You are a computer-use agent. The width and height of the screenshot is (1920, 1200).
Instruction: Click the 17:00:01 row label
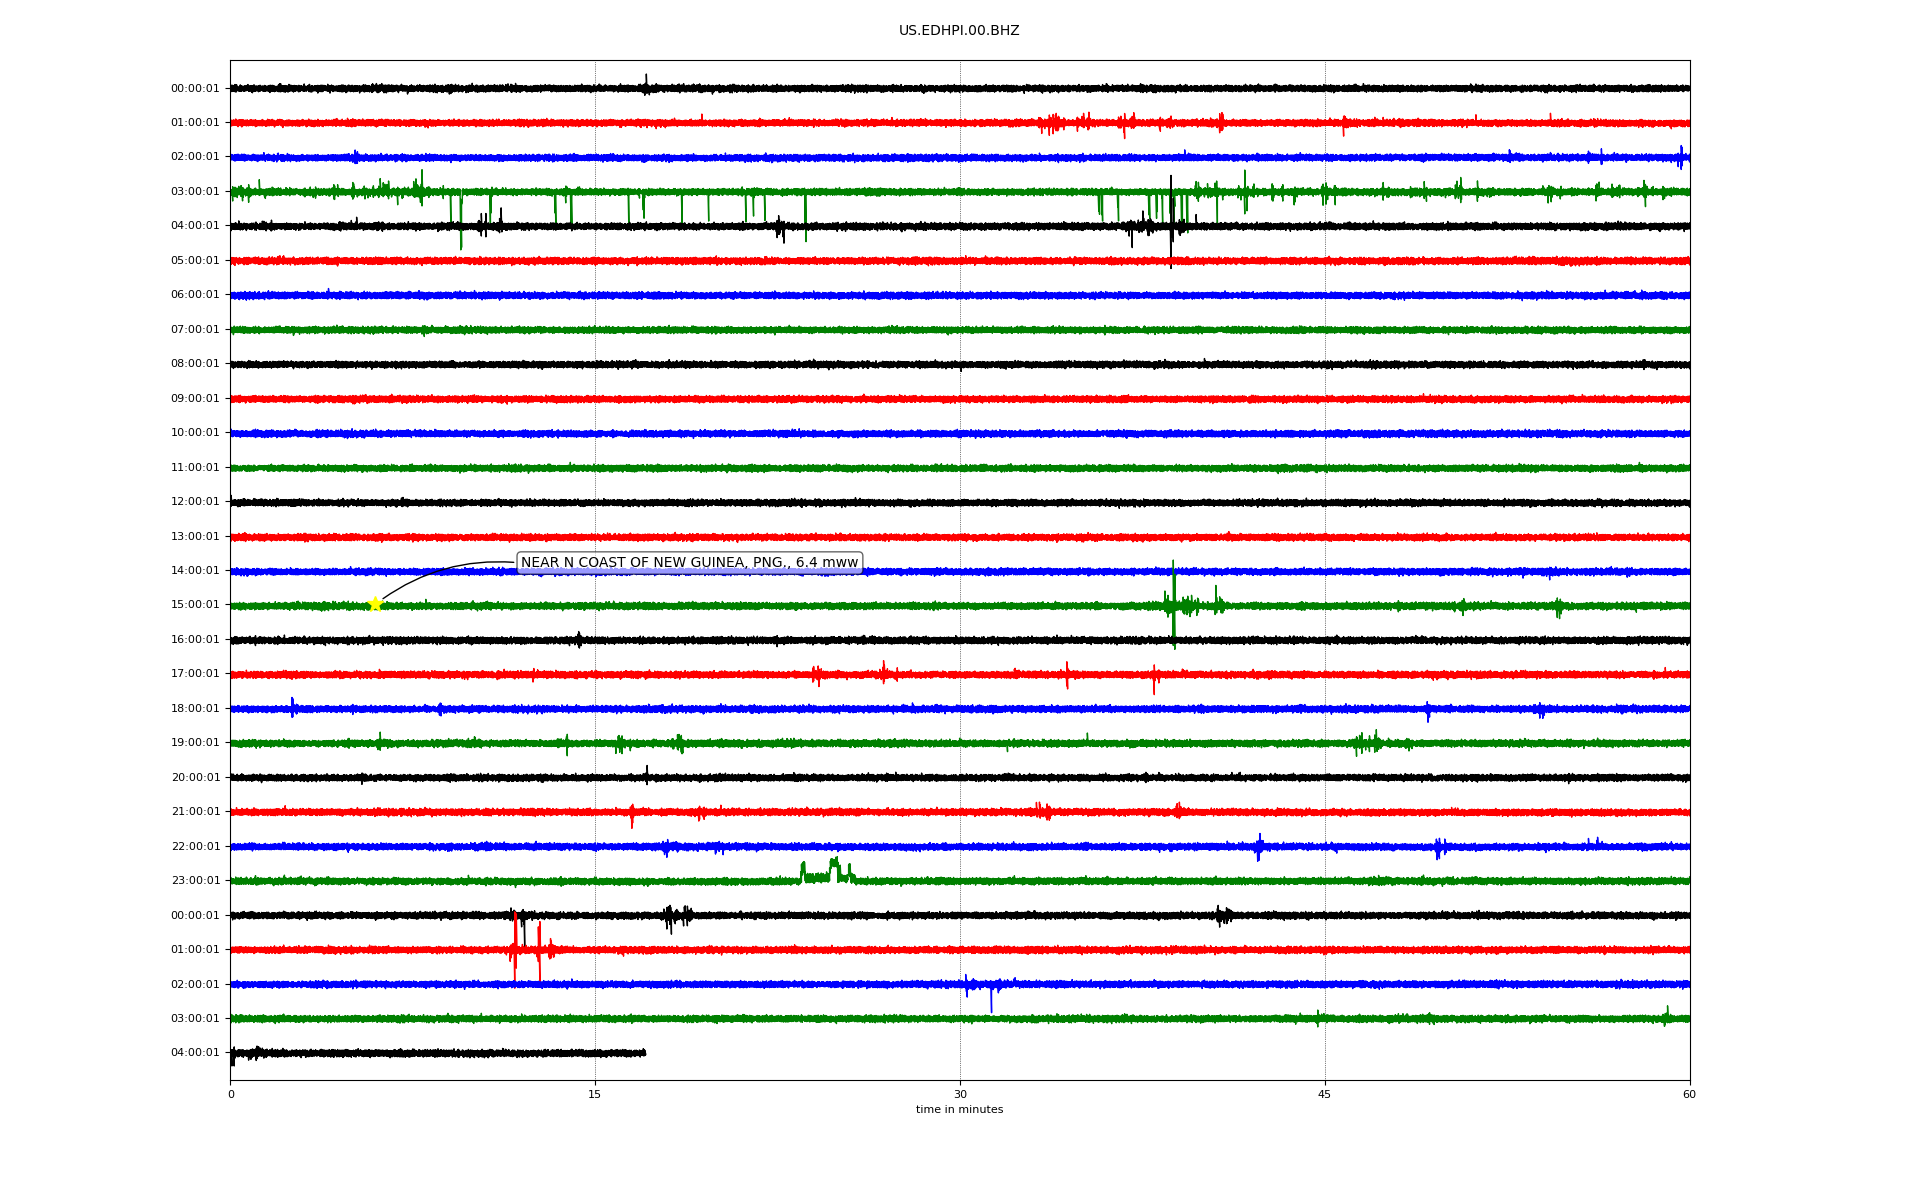[x=195, y=674]
